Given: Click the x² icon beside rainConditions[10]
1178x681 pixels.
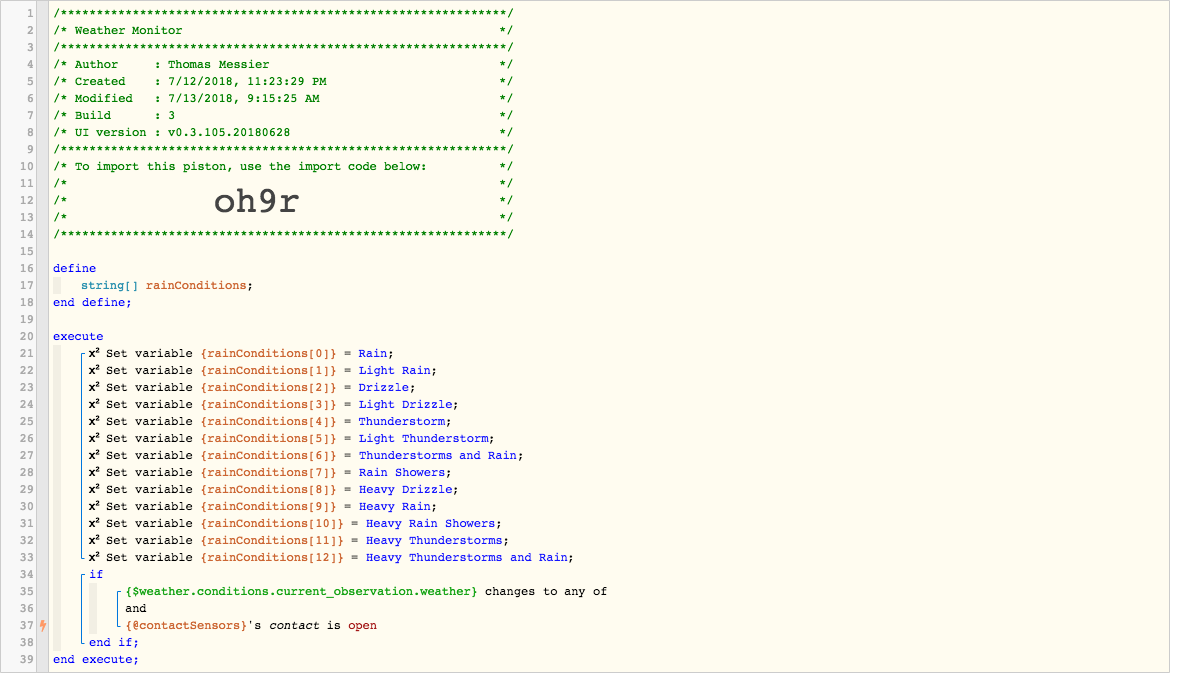Looking at the screenshot, I should point(94,524).
